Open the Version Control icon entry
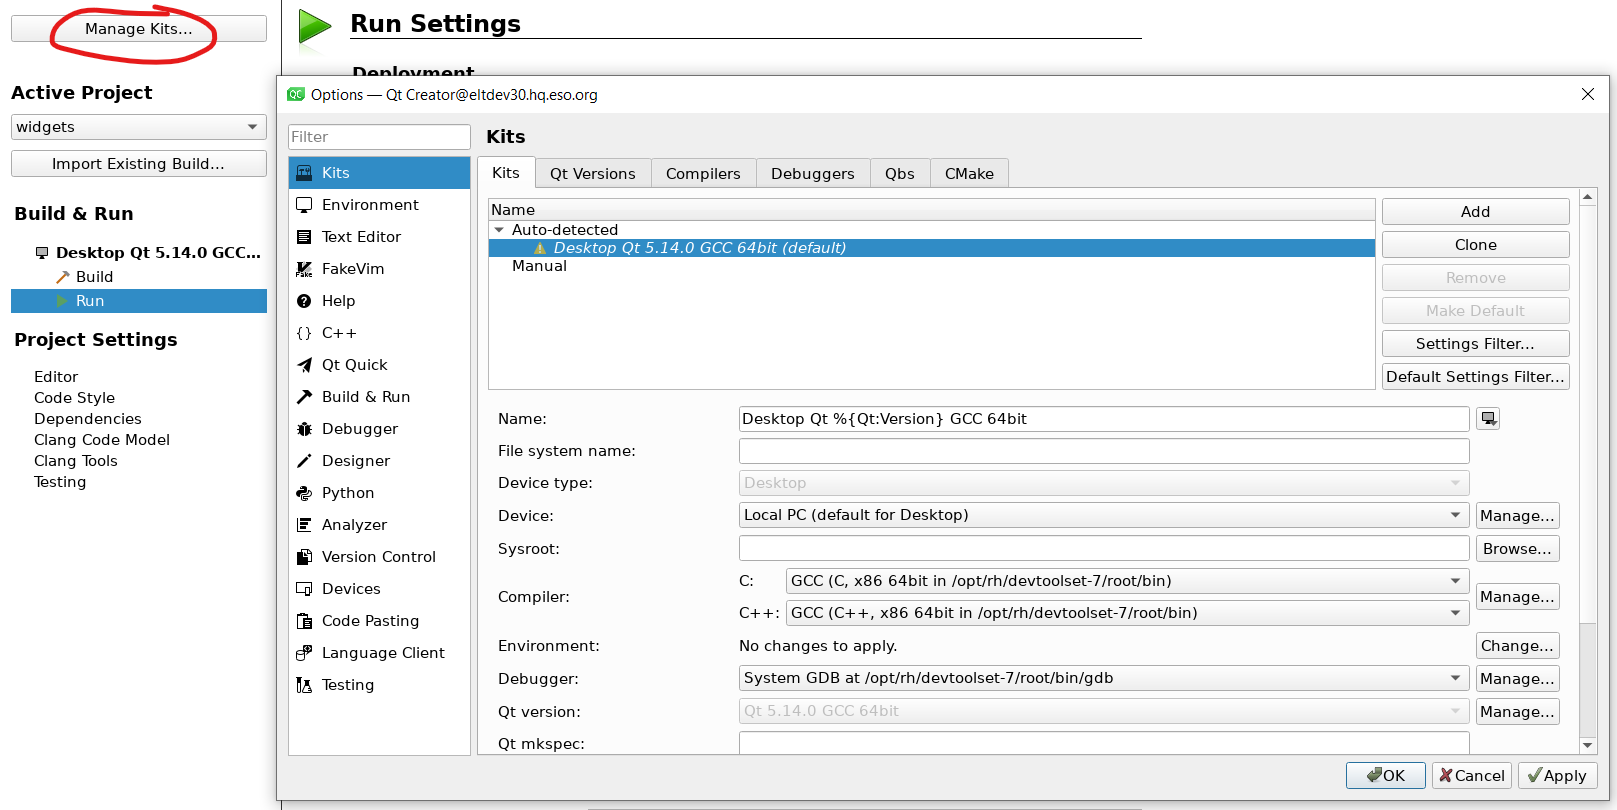Image resolution: width=1617 pixels, height=810 pixels. (304, 557)
